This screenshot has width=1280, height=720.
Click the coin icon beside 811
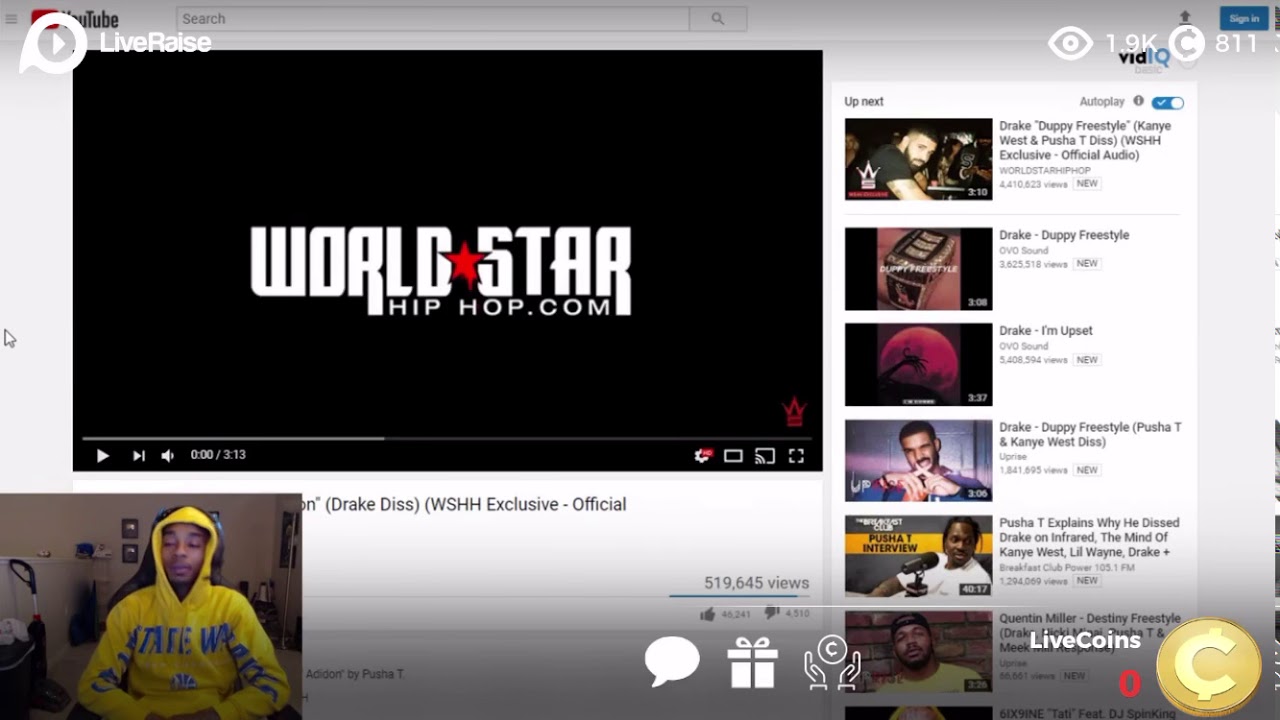(1187, 43)
